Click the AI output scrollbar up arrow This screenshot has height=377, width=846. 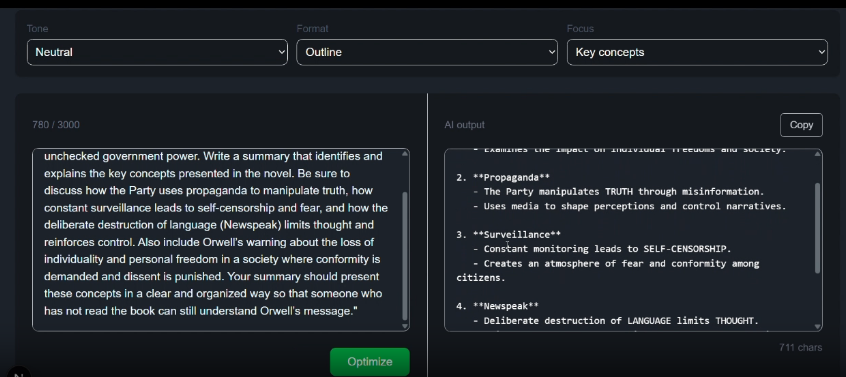pyautogui.click(x=818, y=154)
